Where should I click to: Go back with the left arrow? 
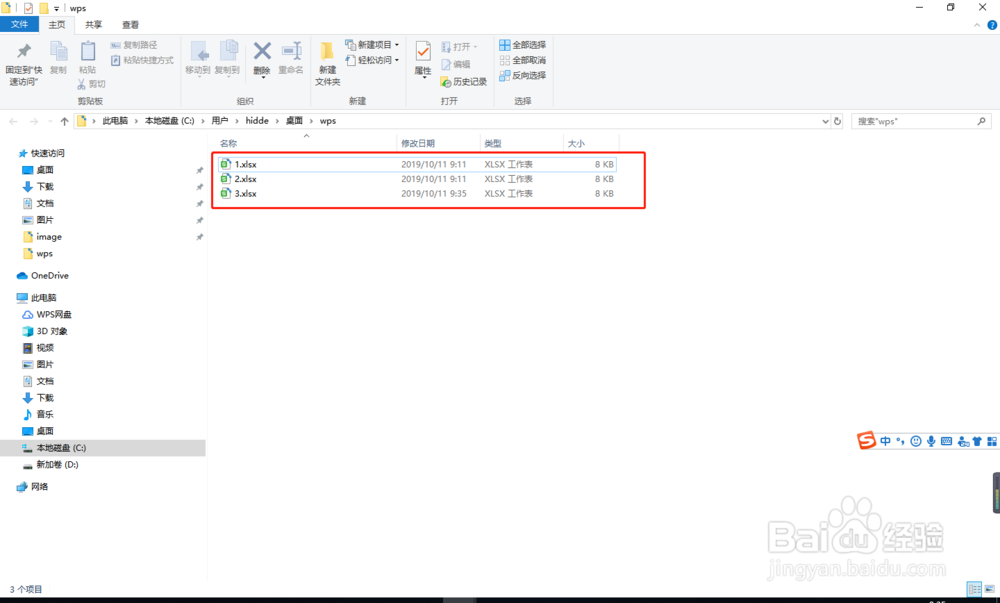coord(13,121)
